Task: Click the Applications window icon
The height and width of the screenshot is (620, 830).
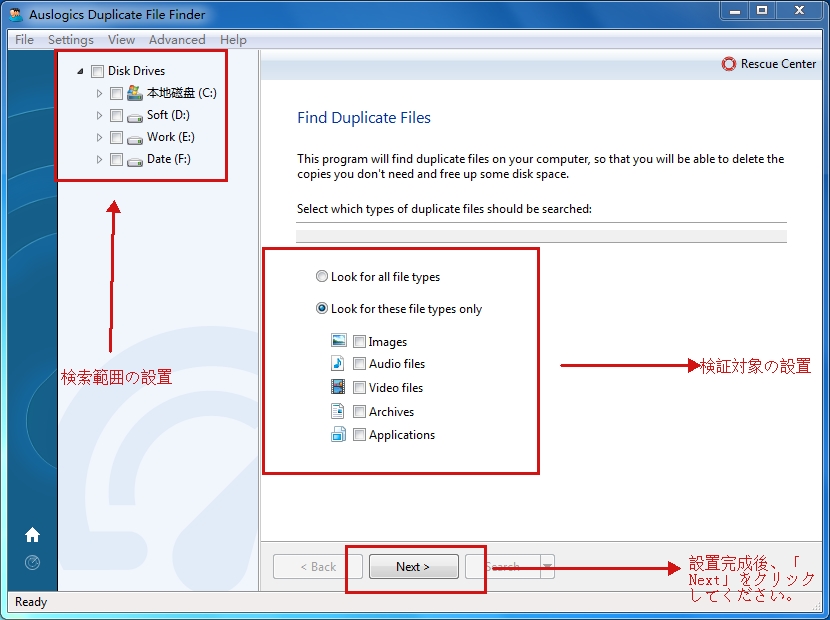Action: [338, 434]
